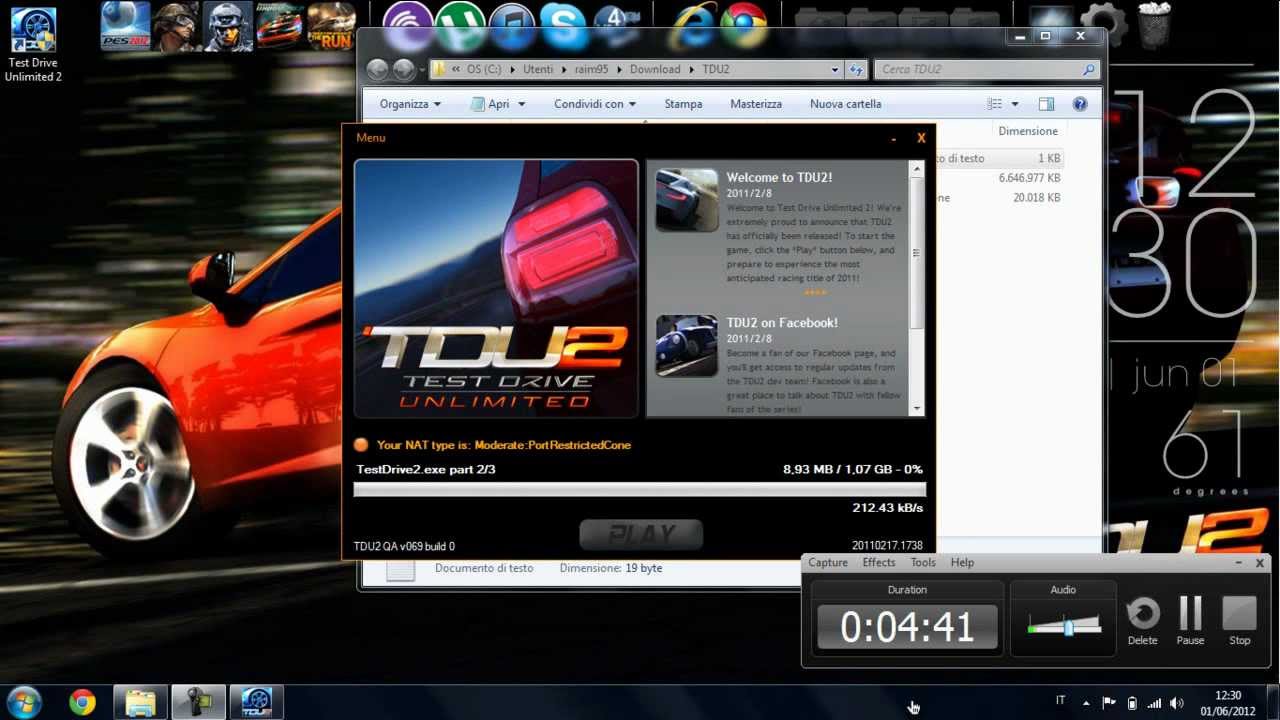The height and width of the screenshot is (720, 1280).
Task: Select the Utenti folder in address path
Action: pos(538,69)
